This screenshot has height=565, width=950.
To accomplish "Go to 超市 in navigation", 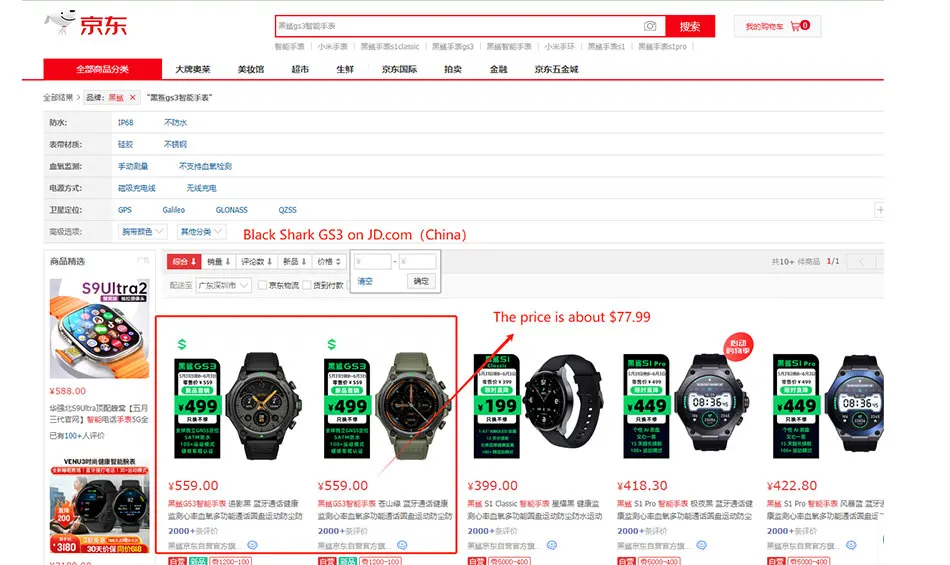I will (300, 69).
